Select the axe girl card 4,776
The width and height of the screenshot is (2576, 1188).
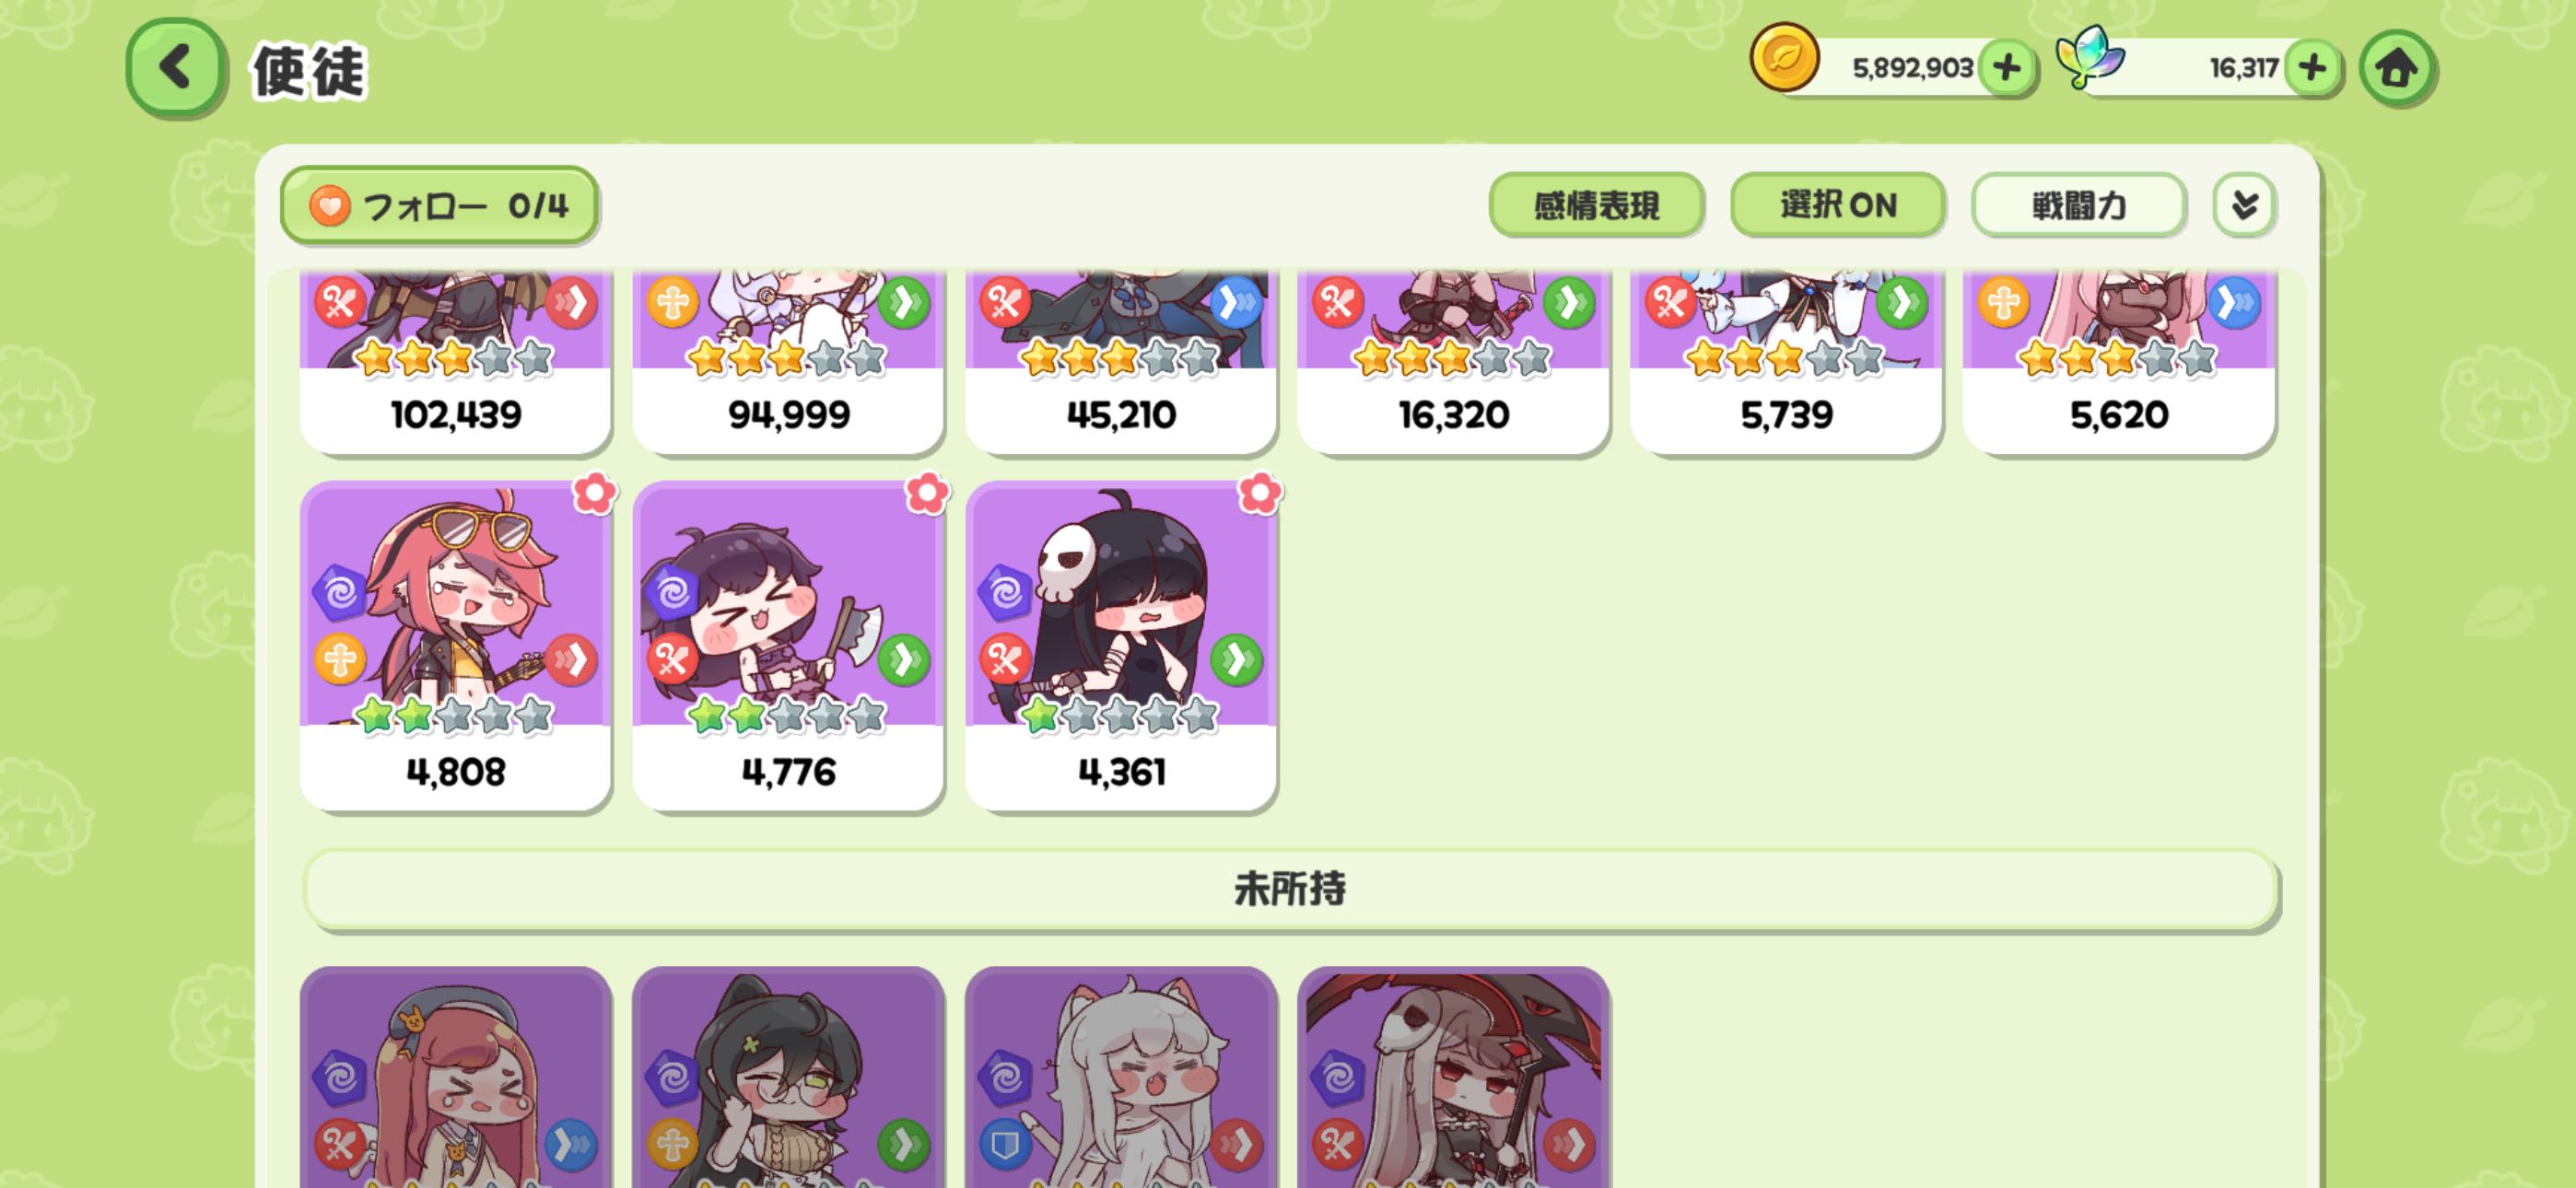(788, 646)
